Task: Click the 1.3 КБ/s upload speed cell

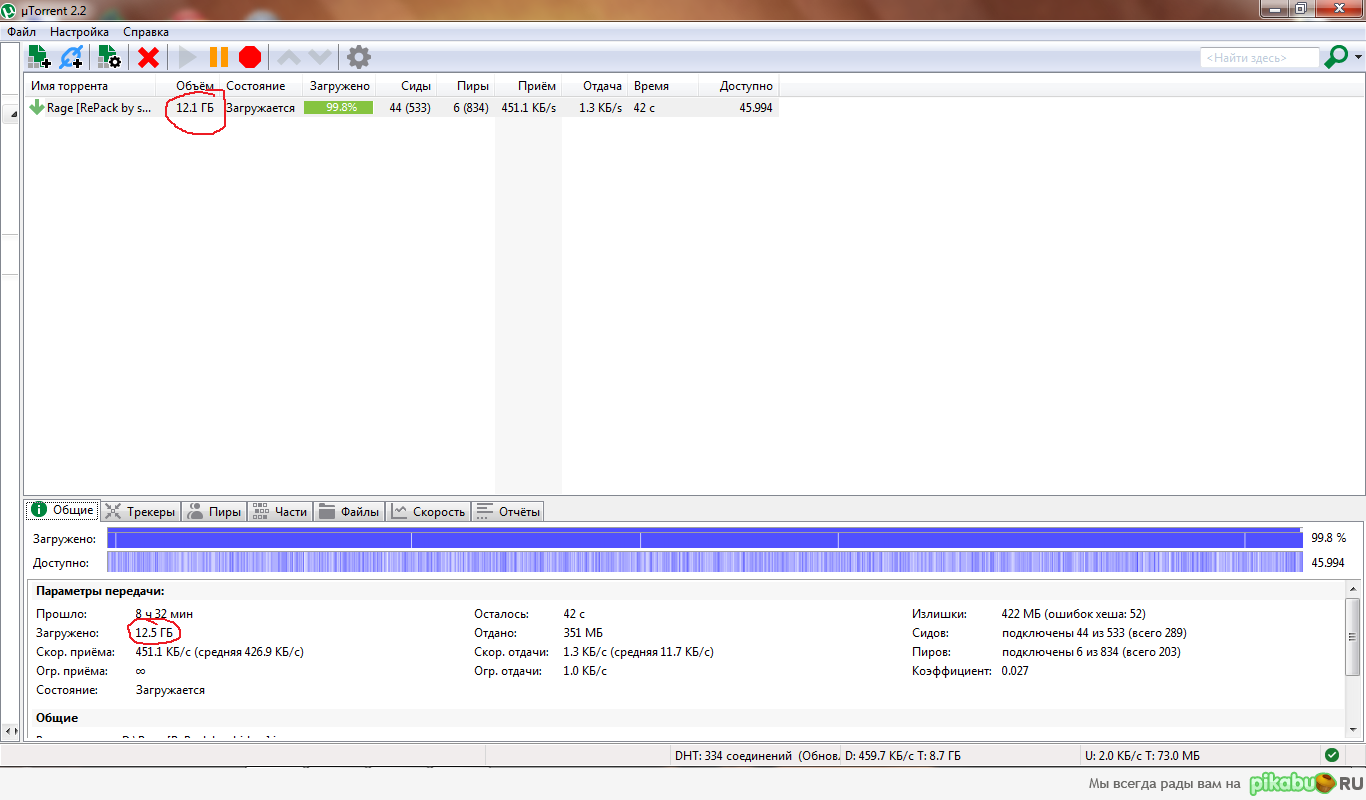Action: tap(600, 107)
